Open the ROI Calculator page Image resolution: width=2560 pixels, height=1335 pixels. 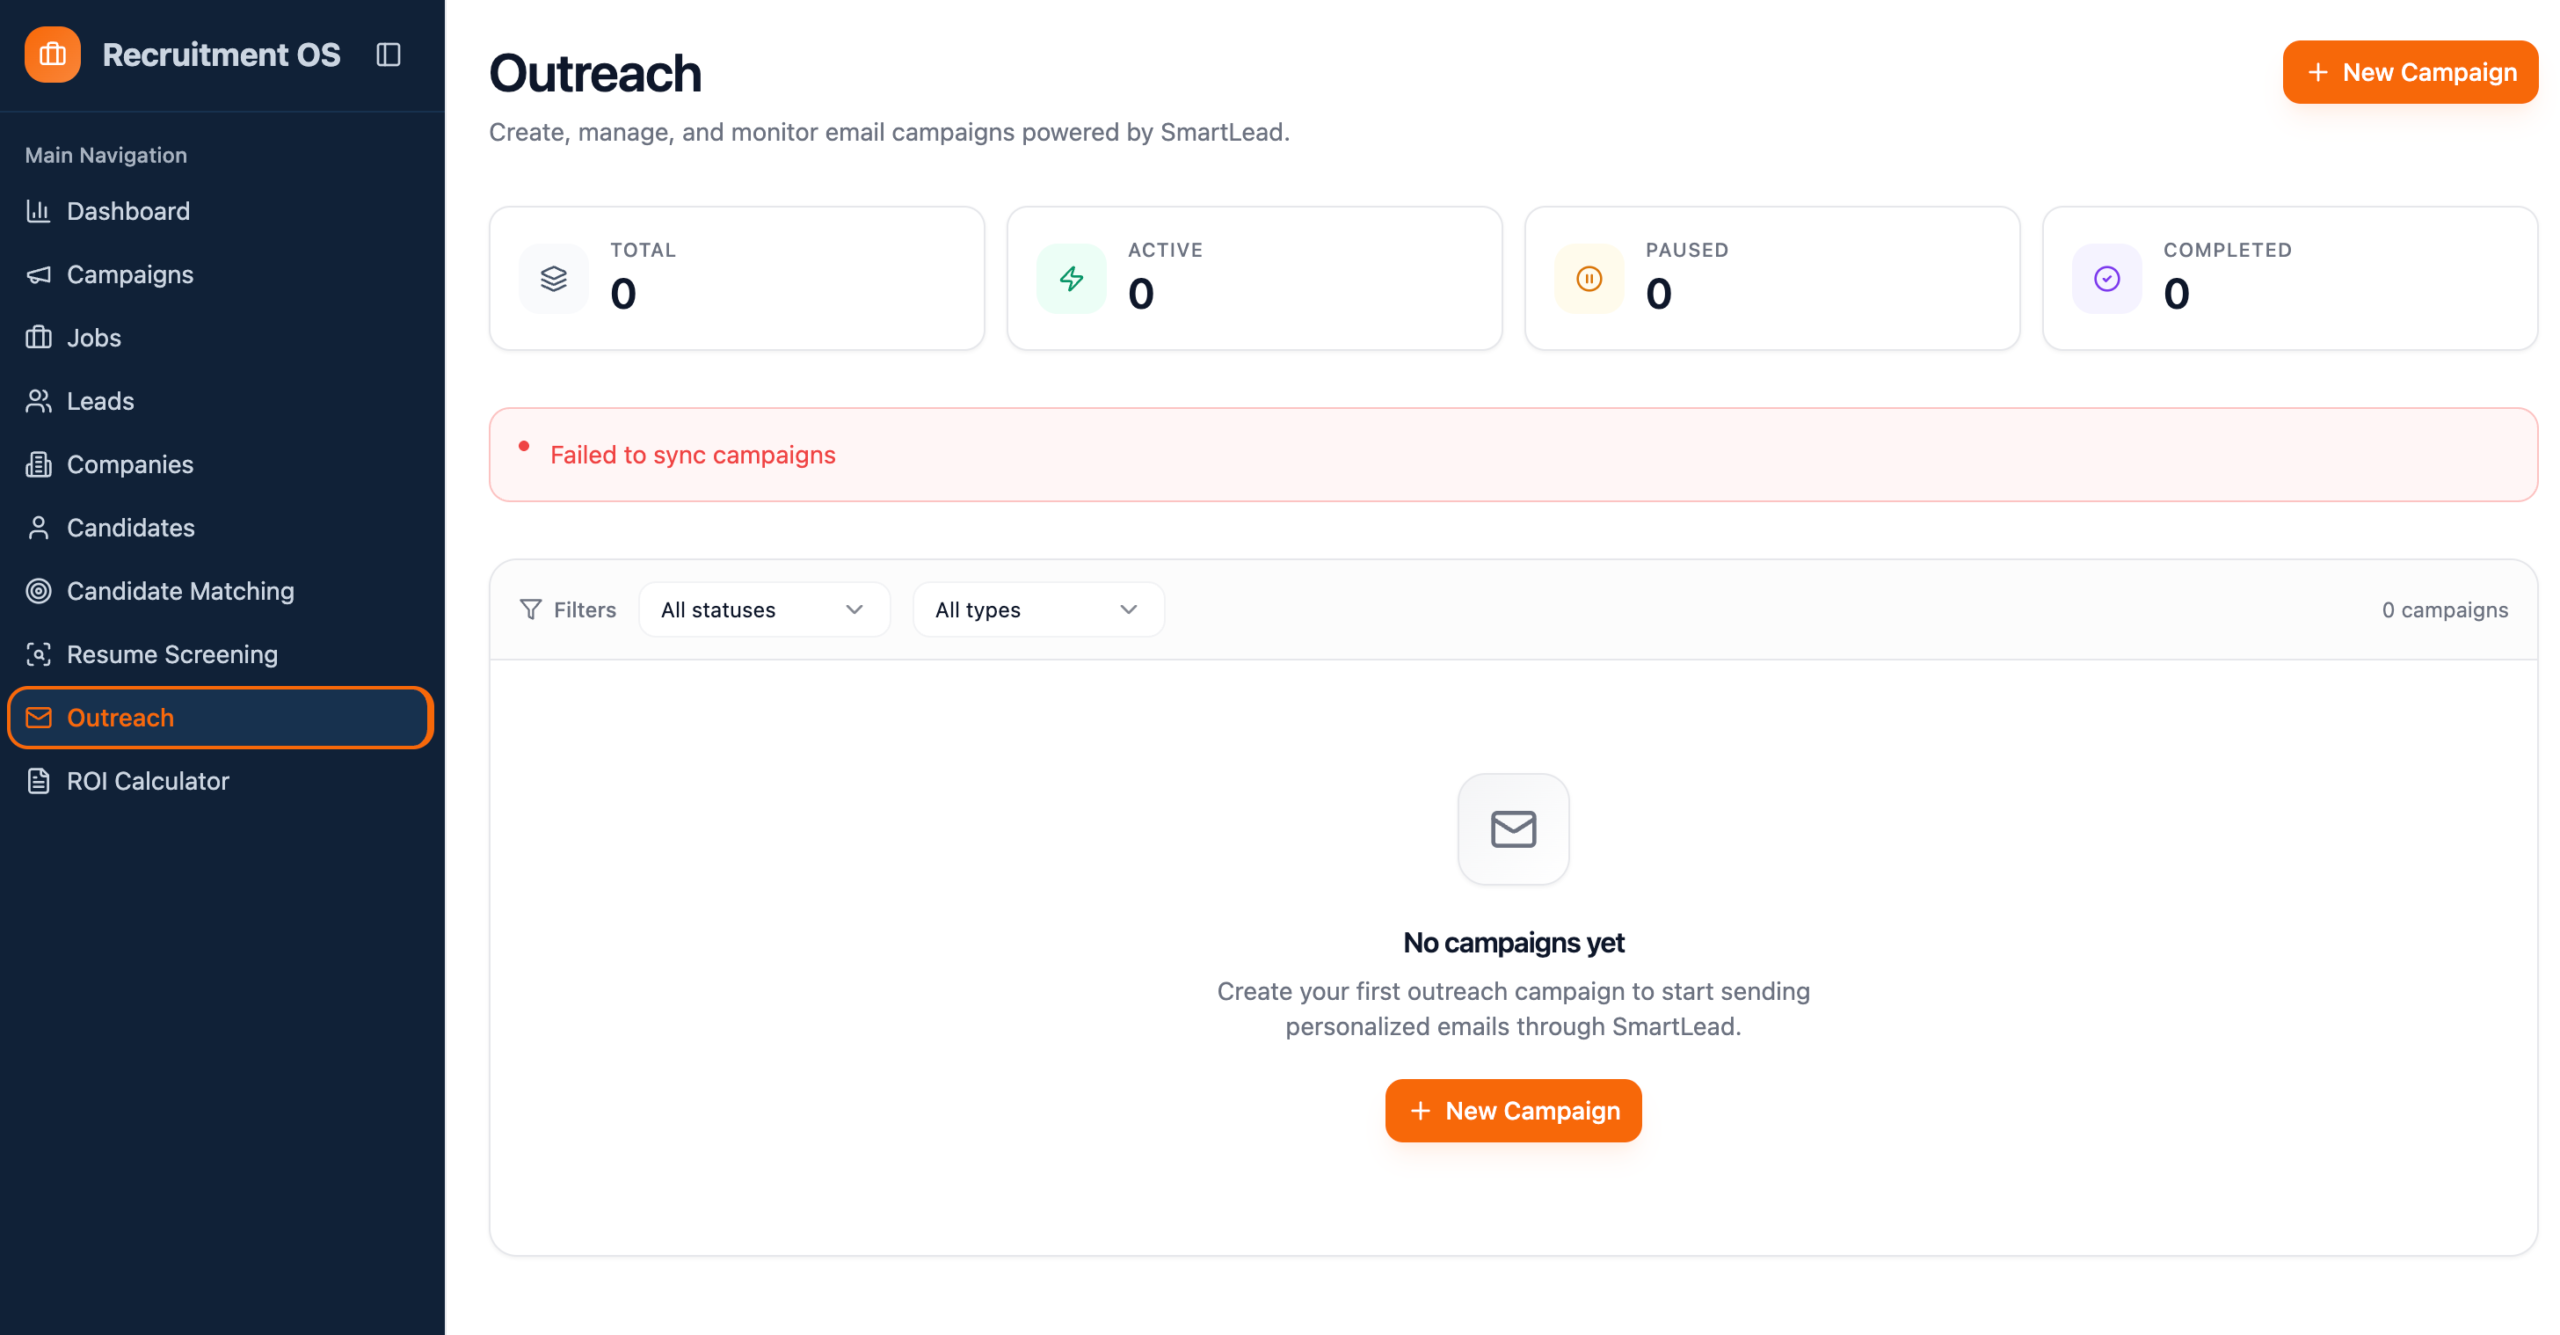click(220, 781)
